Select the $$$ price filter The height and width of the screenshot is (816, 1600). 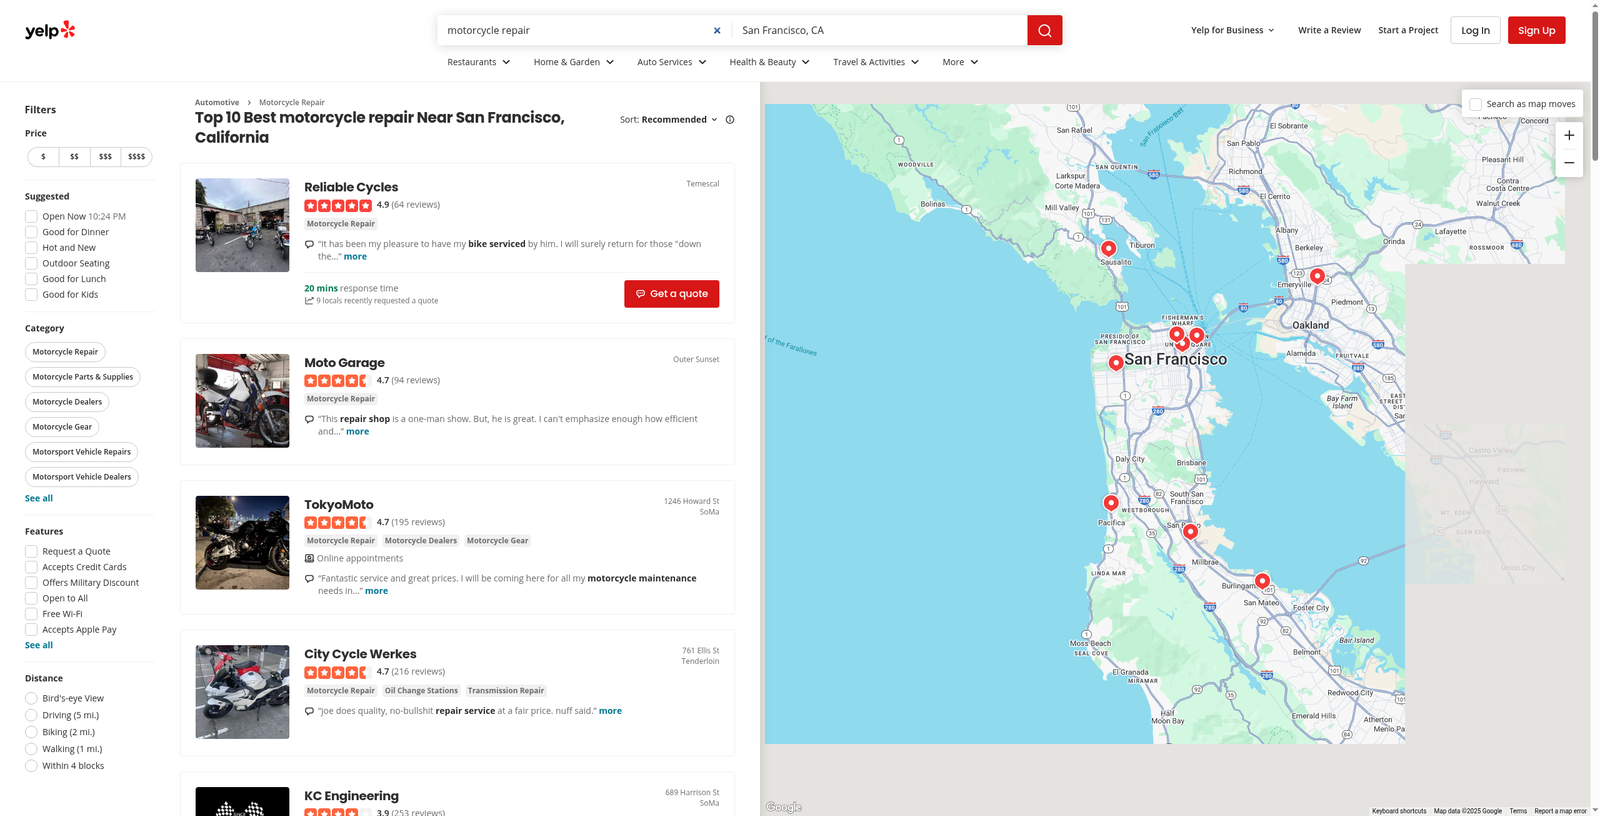coord(105,157)
